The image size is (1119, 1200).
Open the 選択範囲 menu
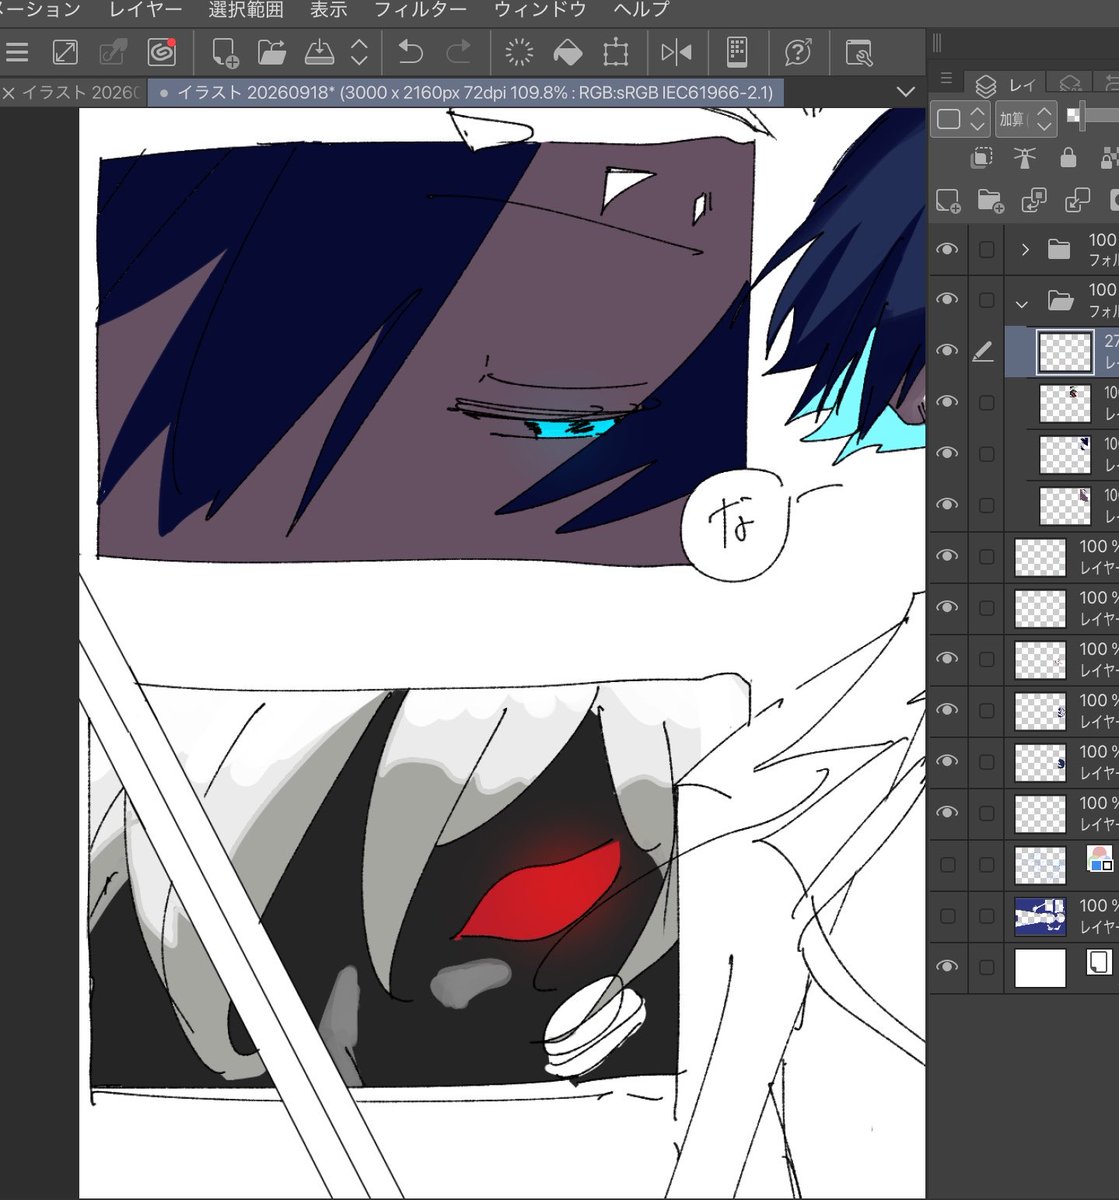tap(246, 10)
